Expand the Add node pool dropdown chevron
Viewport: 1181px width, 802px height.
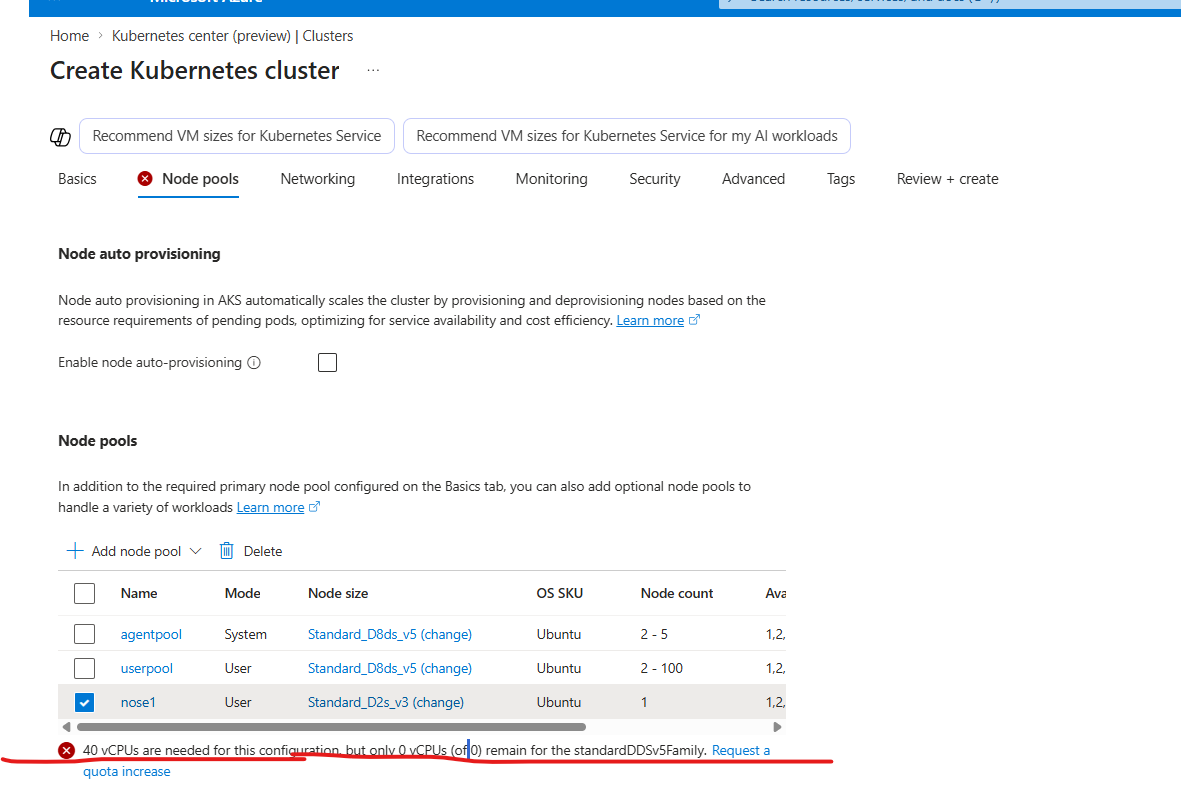point(196,551)
